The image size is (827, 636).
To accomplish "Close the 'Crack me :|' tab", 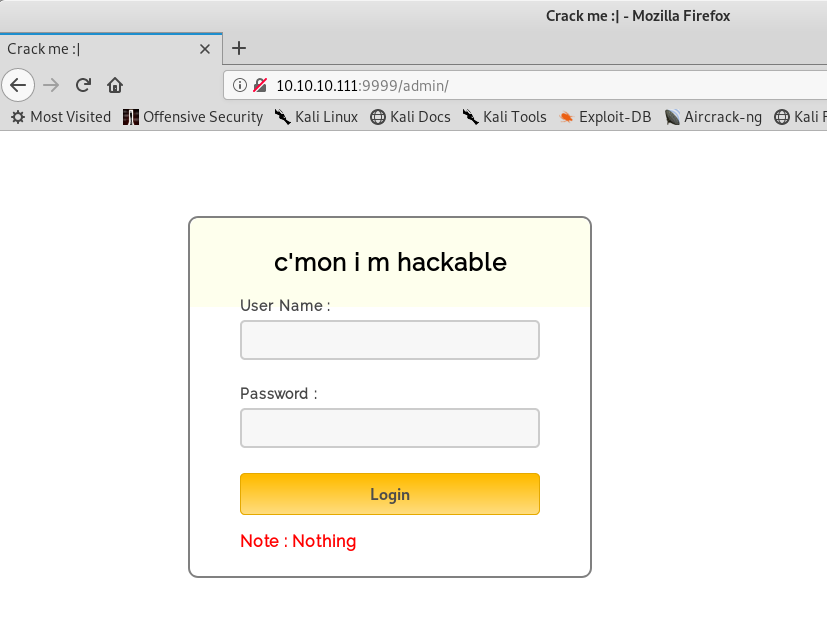I will click(205, 49).
